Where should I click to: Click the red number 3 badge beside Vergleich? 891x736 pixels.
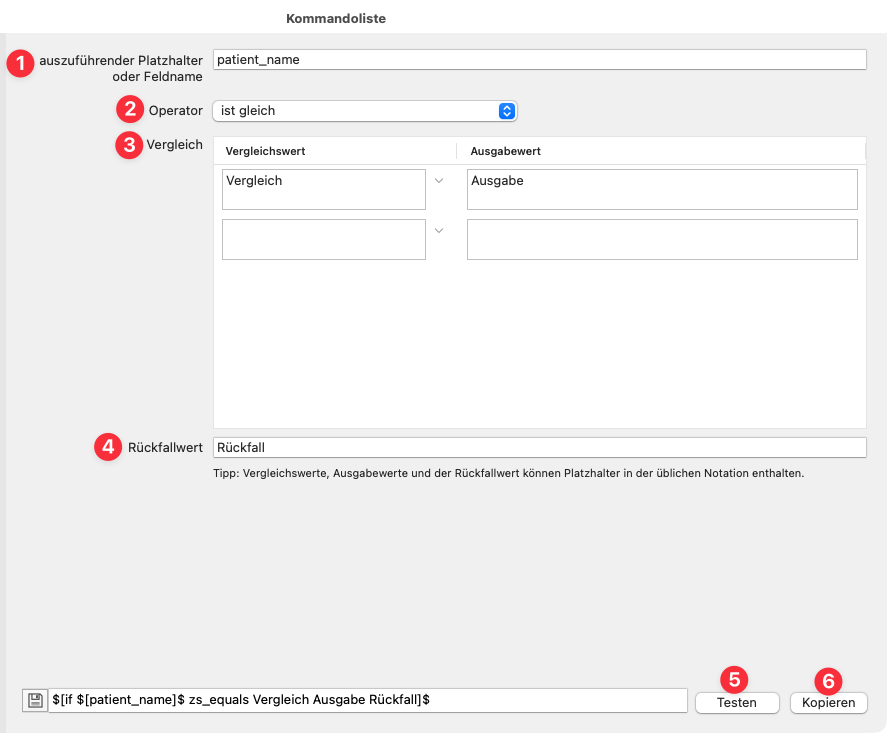click(129, 145)
